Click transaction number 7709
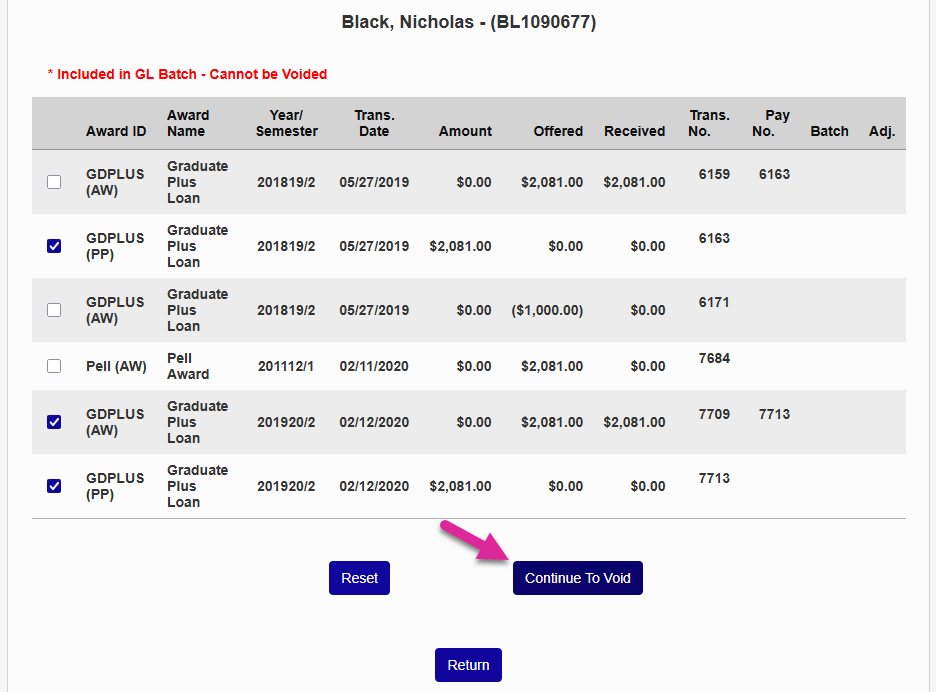The height and width of the screenshot is (692, 936). pos(714,414)
